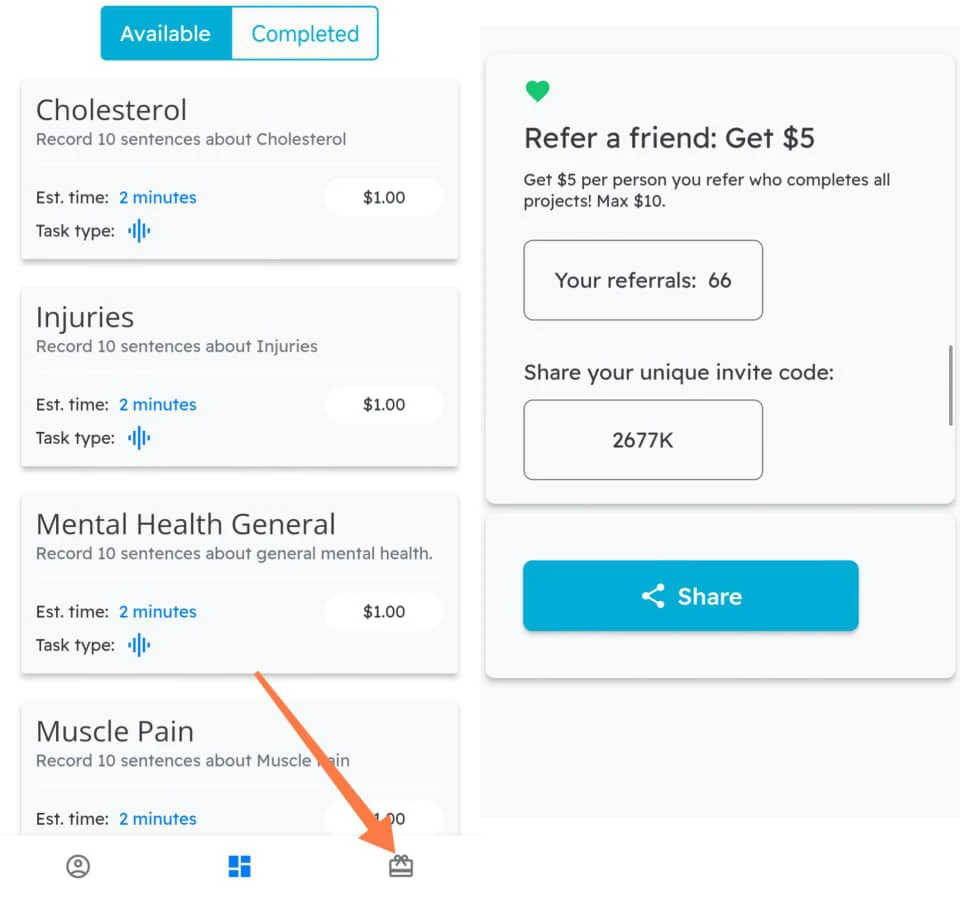Screen dimensions: 960x902
Task: Switch to the Completed tab
Action: (x=305, y=33)
